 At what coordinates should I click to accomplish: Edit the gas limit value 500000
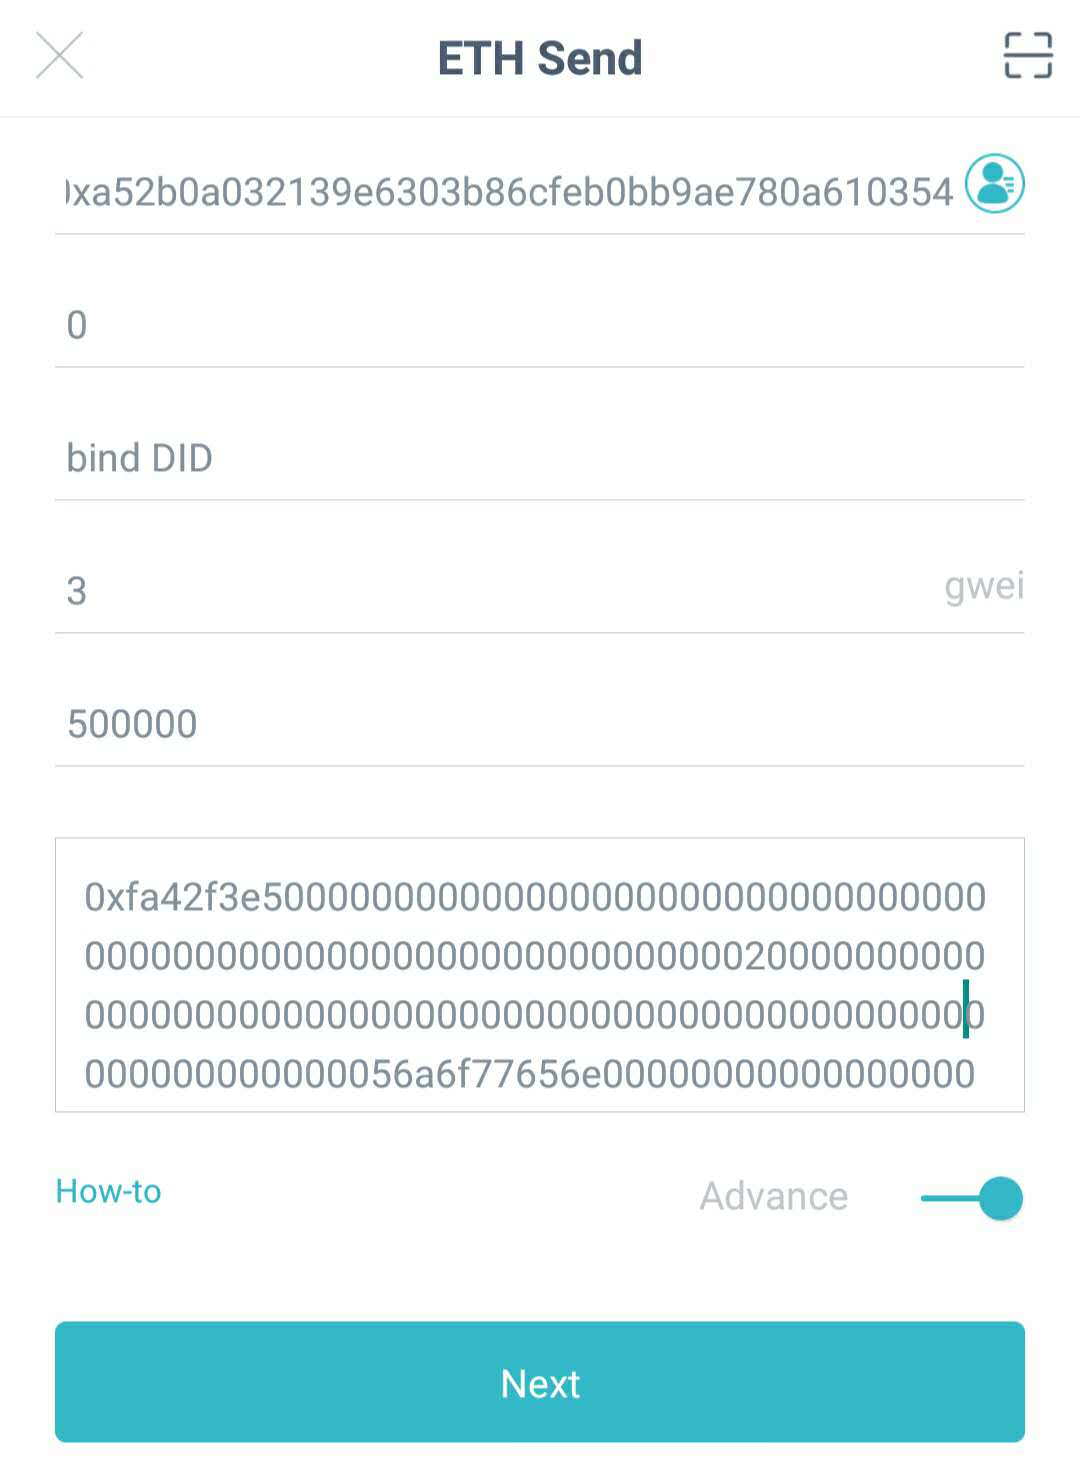(x=540, y=723)
